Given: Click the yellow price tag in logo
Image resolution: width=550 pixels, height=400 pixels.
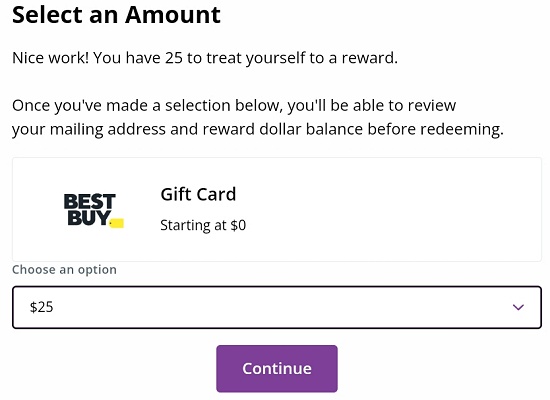Looking at the screenshot, I should (116, 223).
